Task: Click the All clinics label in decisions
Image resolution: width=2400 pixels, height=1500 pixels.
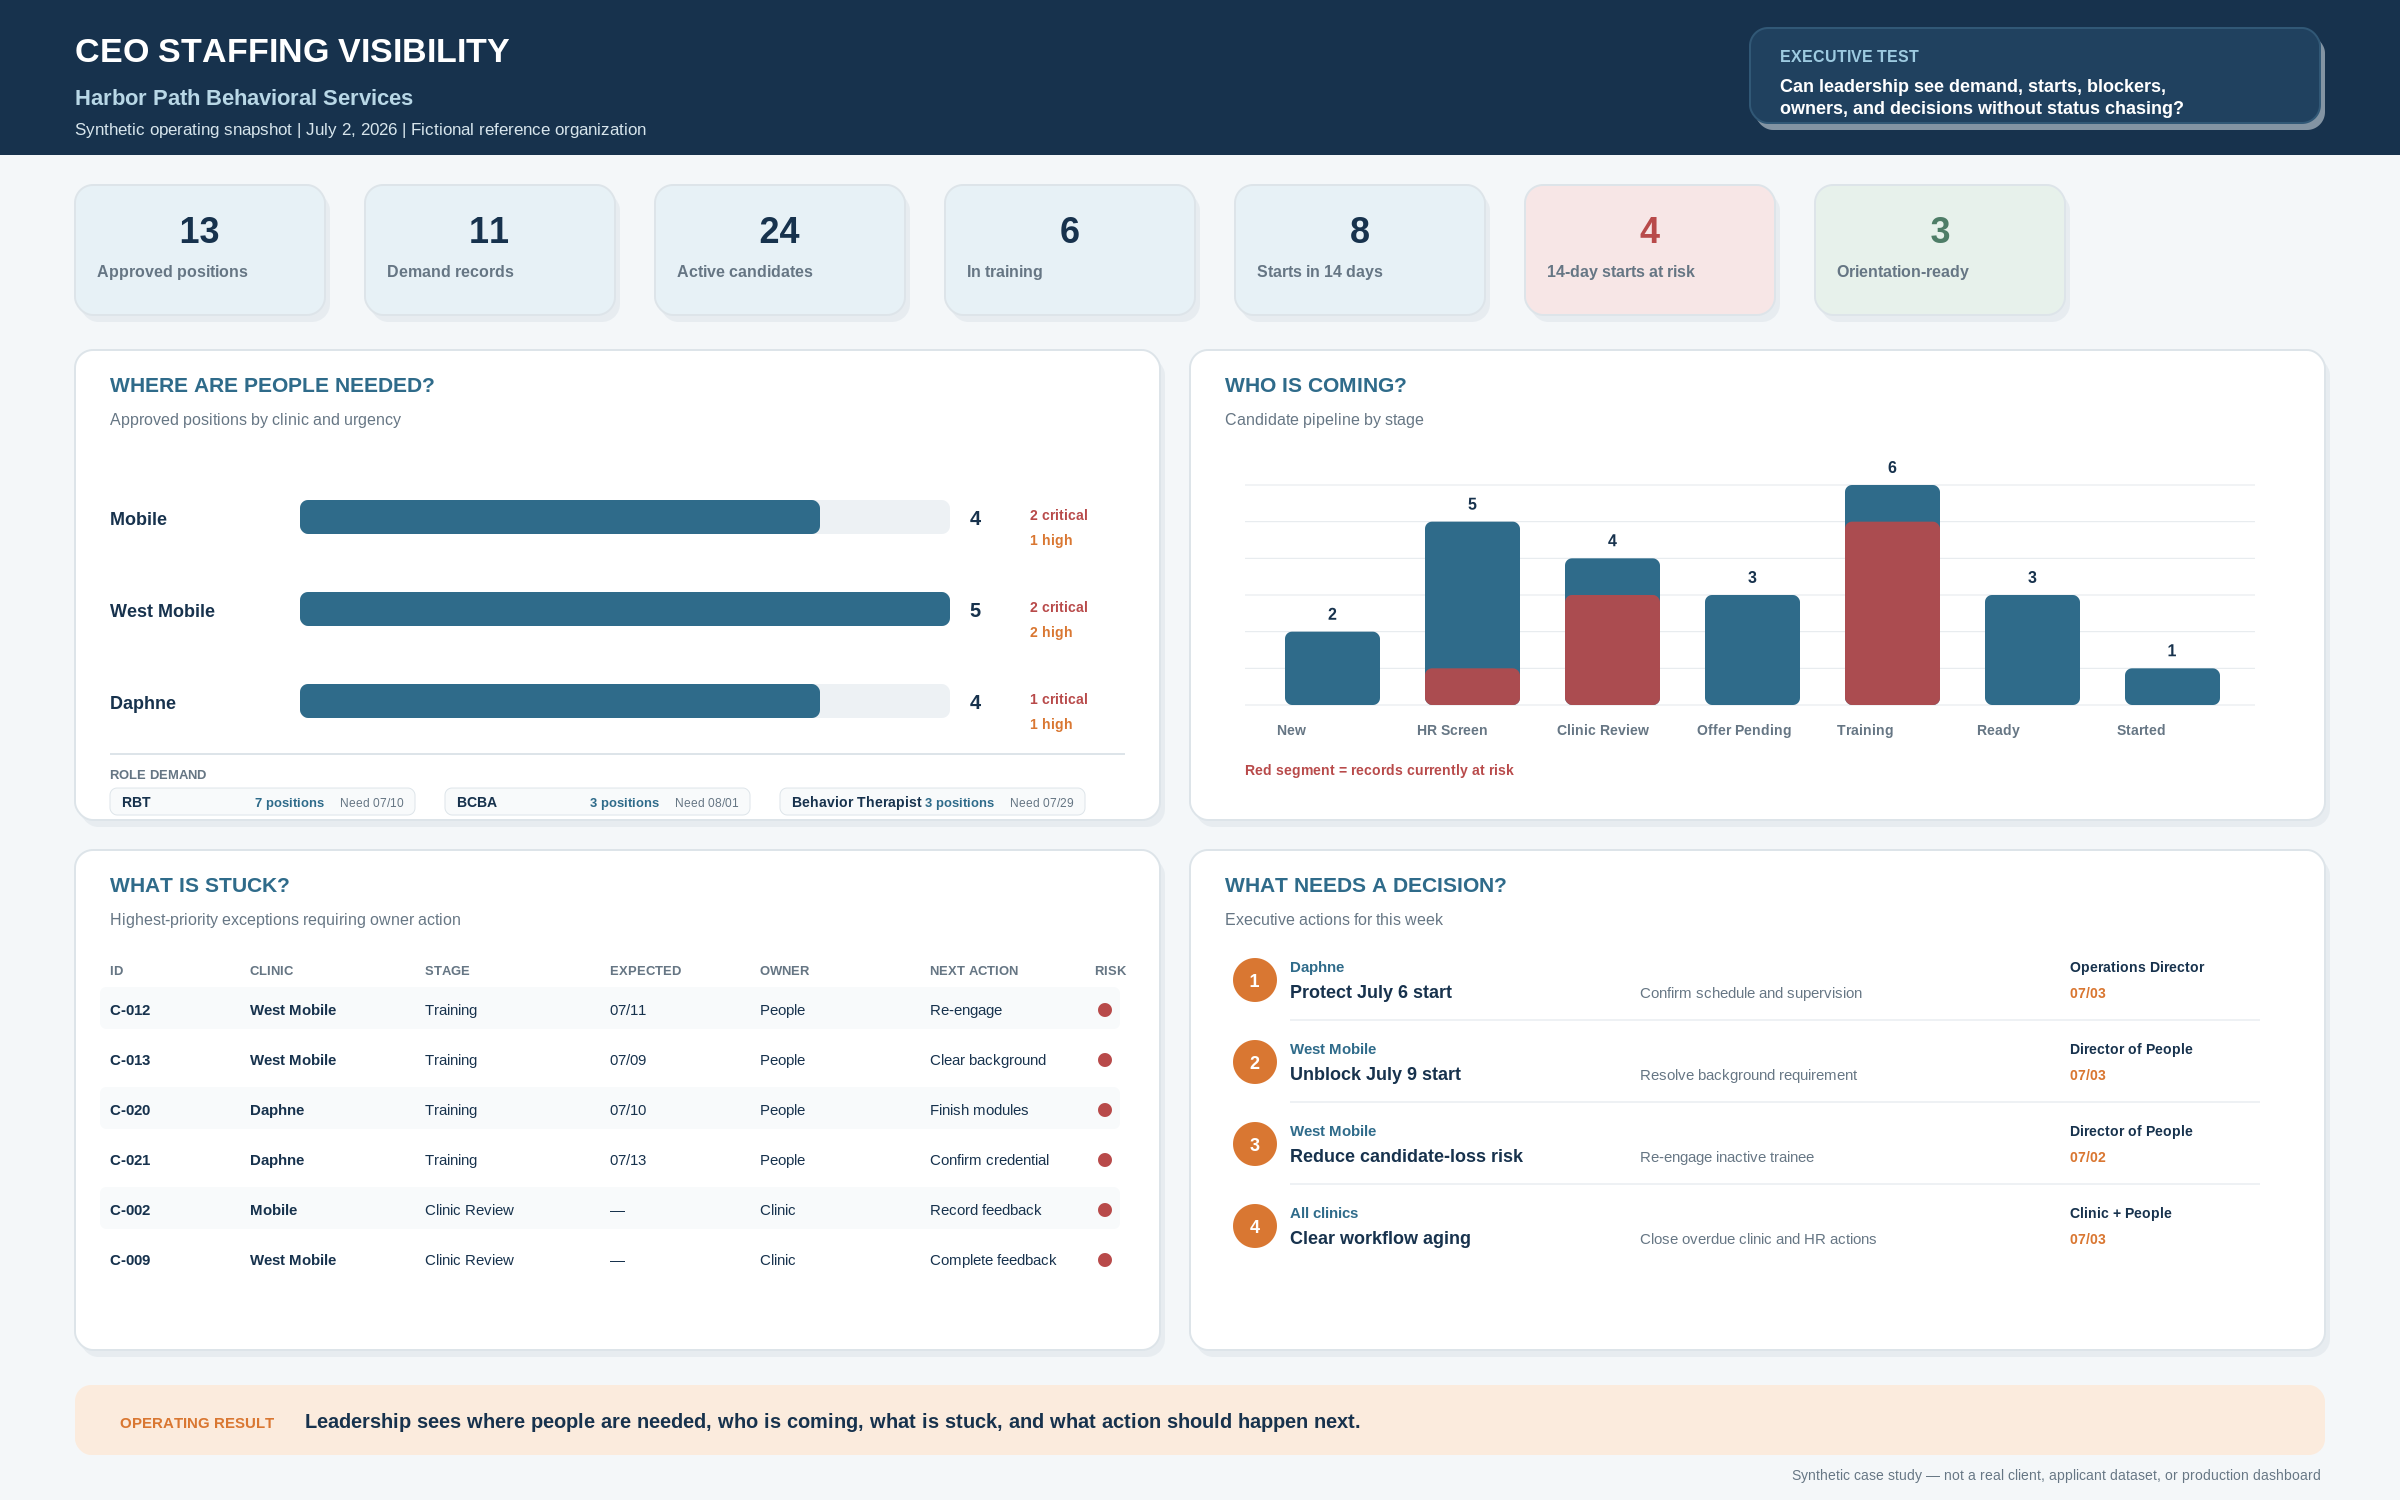Action: click(x=1324, y=1213)
